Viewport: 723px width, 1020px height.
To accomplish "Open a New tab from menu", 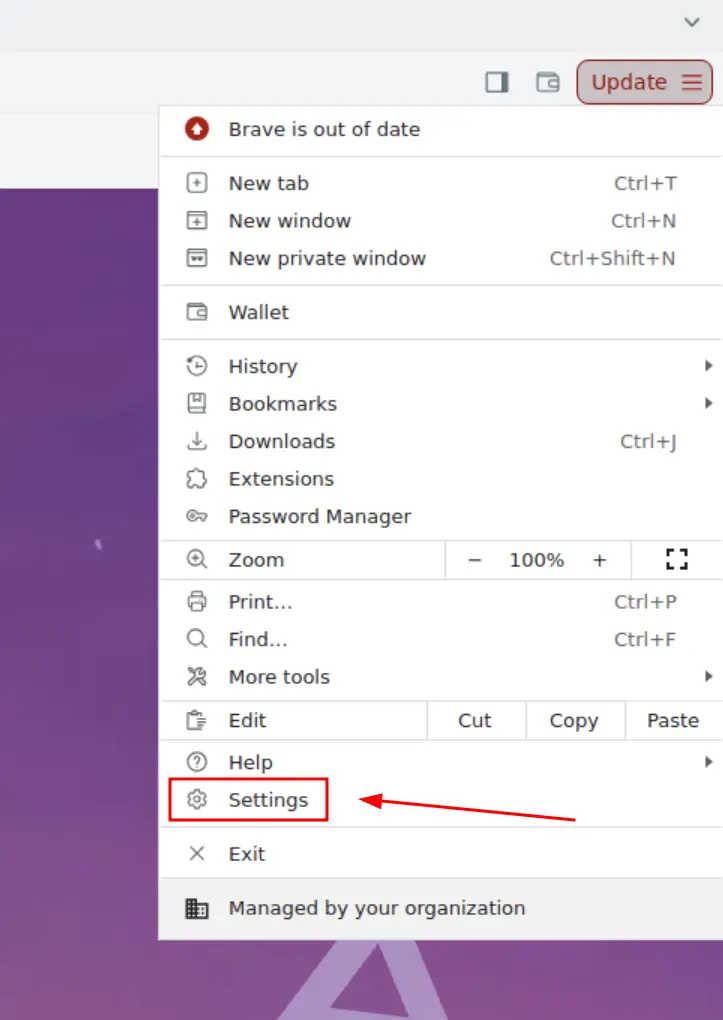I will 441,183.
